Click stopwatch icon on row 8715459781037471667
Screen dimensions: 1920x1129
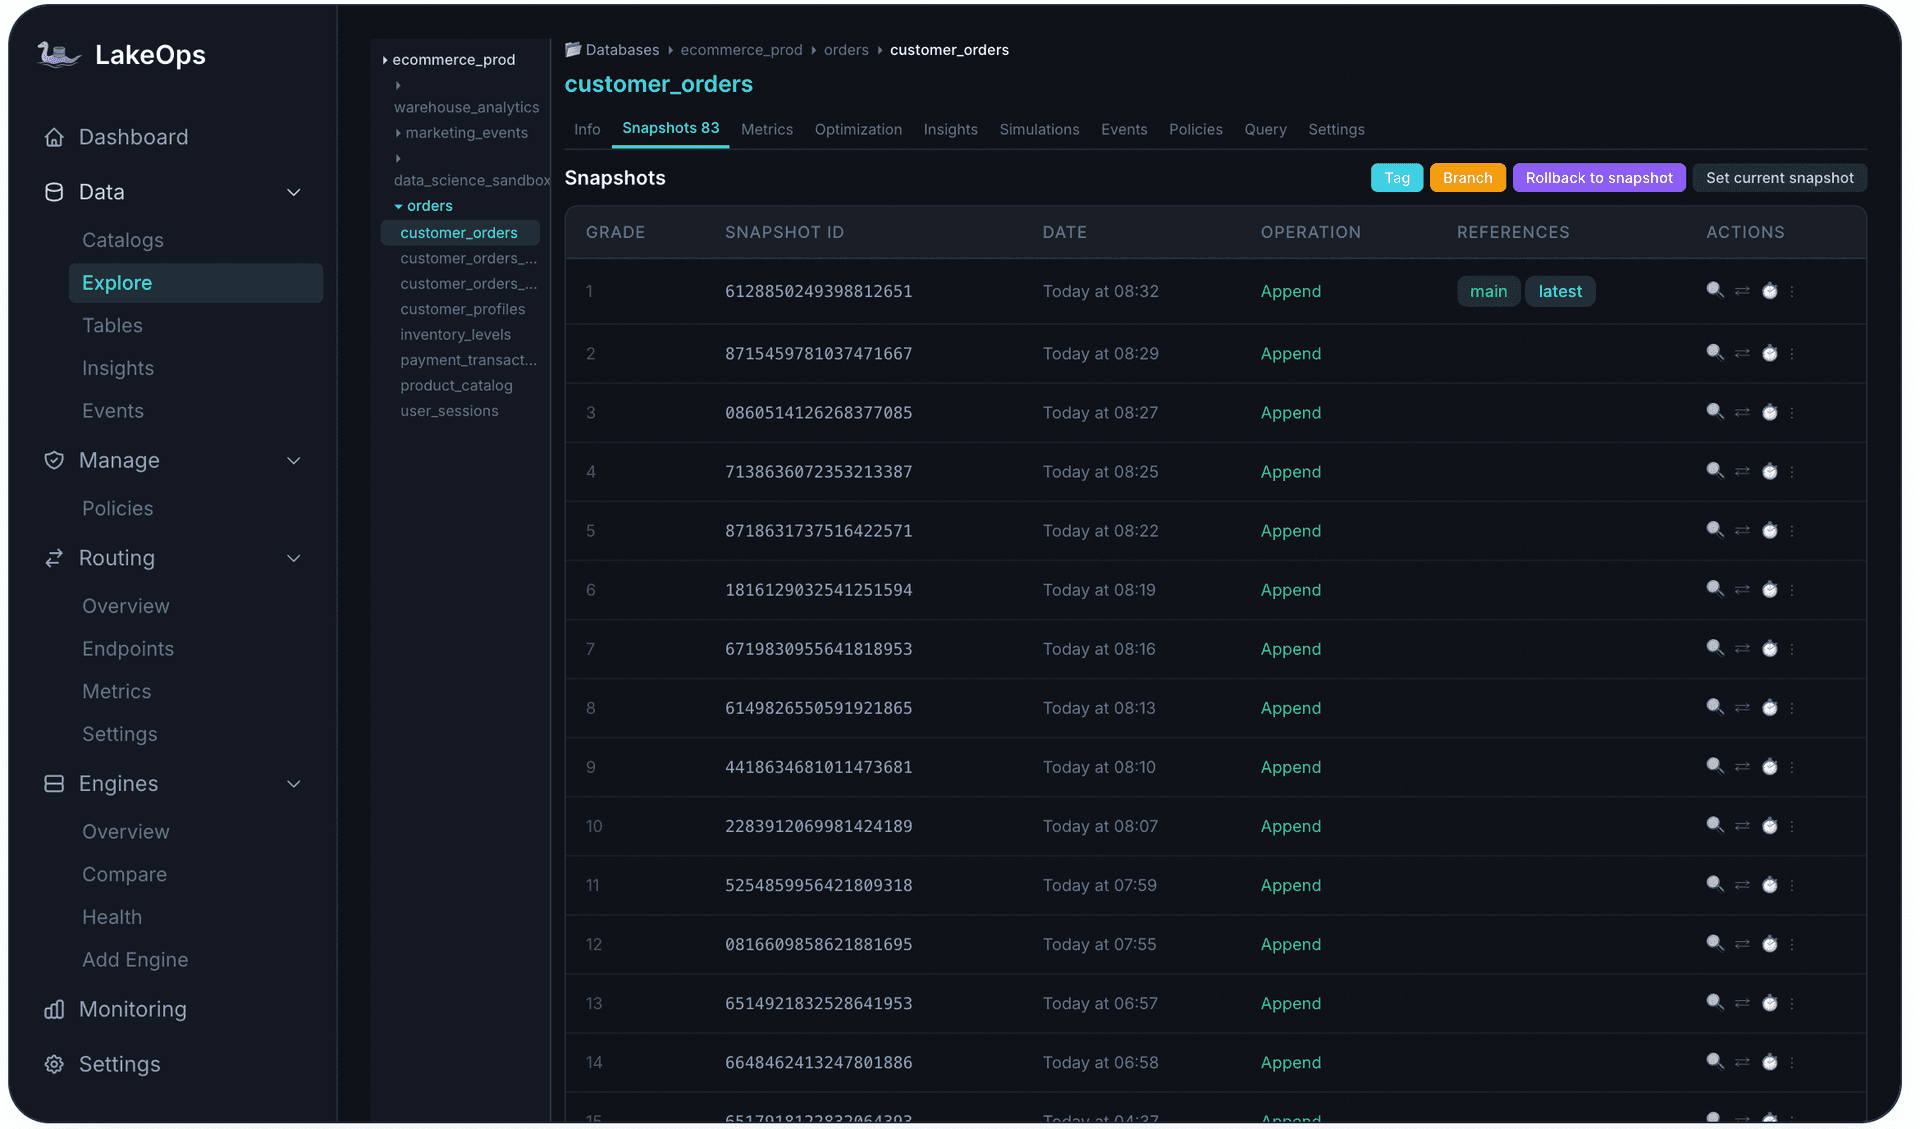(x=1769, y=353)
